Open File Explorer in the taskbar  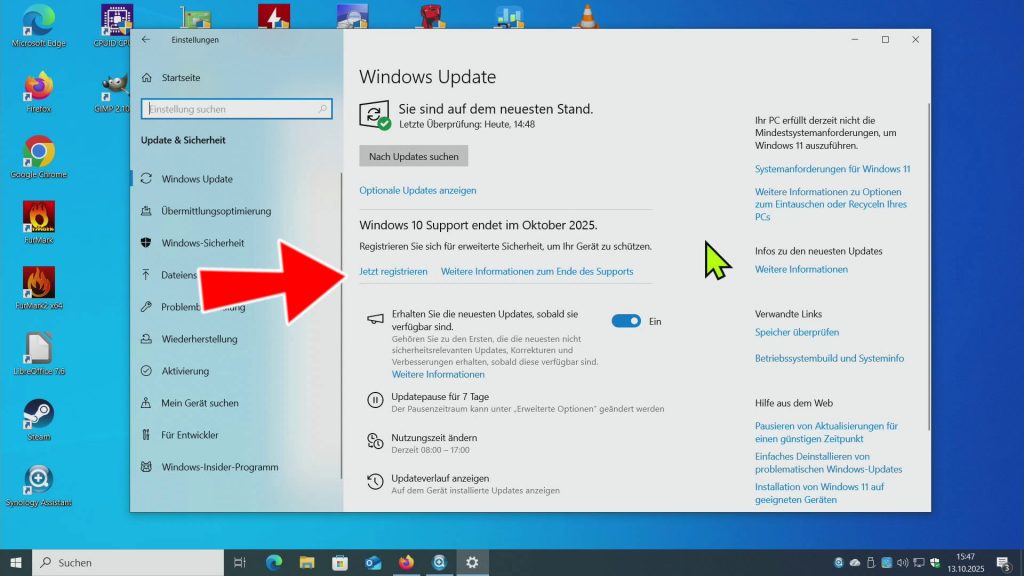(x=307, y=562)
